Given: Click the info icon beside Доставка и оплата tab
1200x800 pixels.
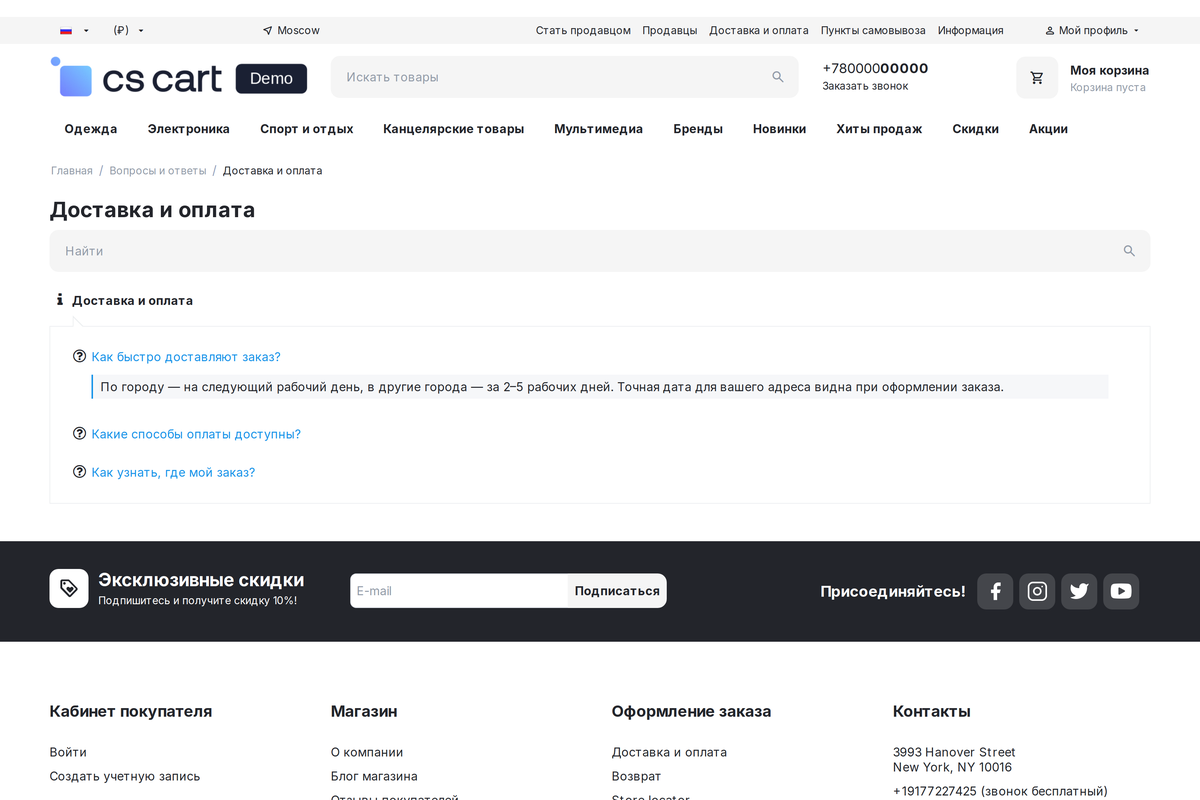Looking at the screenshot, I should [x=60, y=300].
